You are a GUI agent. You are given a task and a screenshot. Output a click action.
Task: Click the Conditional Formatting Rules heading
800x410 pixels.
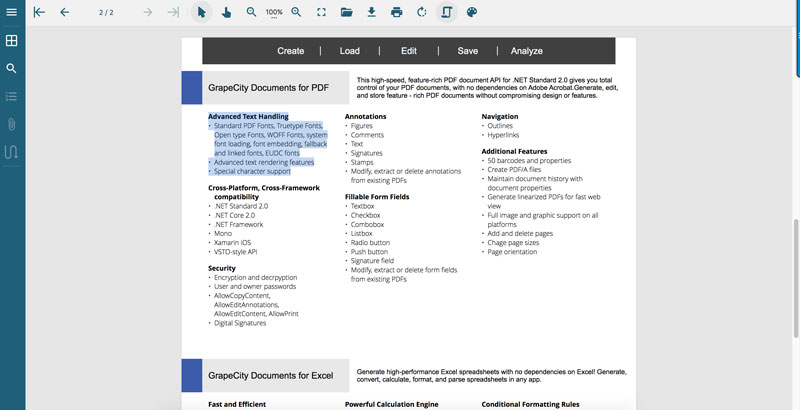530,404
